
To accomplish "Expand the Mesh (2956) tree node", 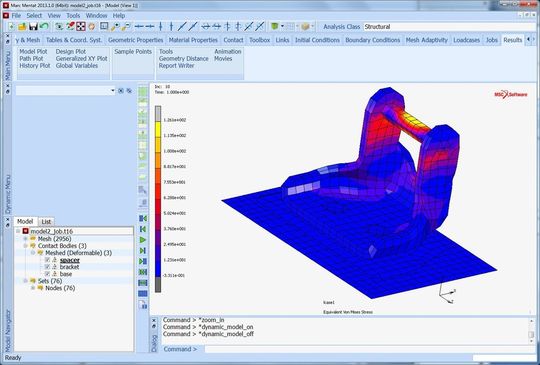I will click(x=25, y=239).
